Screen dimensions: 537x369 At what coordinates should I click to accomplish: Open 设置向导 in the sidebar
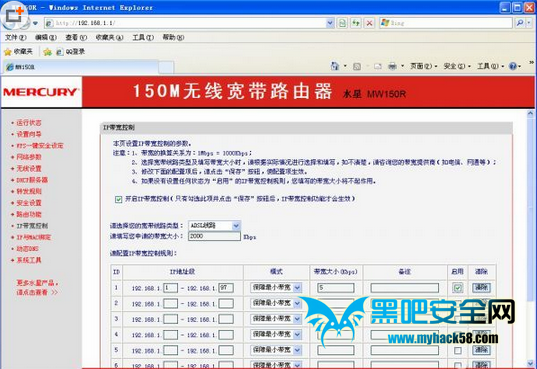point(29,134)
